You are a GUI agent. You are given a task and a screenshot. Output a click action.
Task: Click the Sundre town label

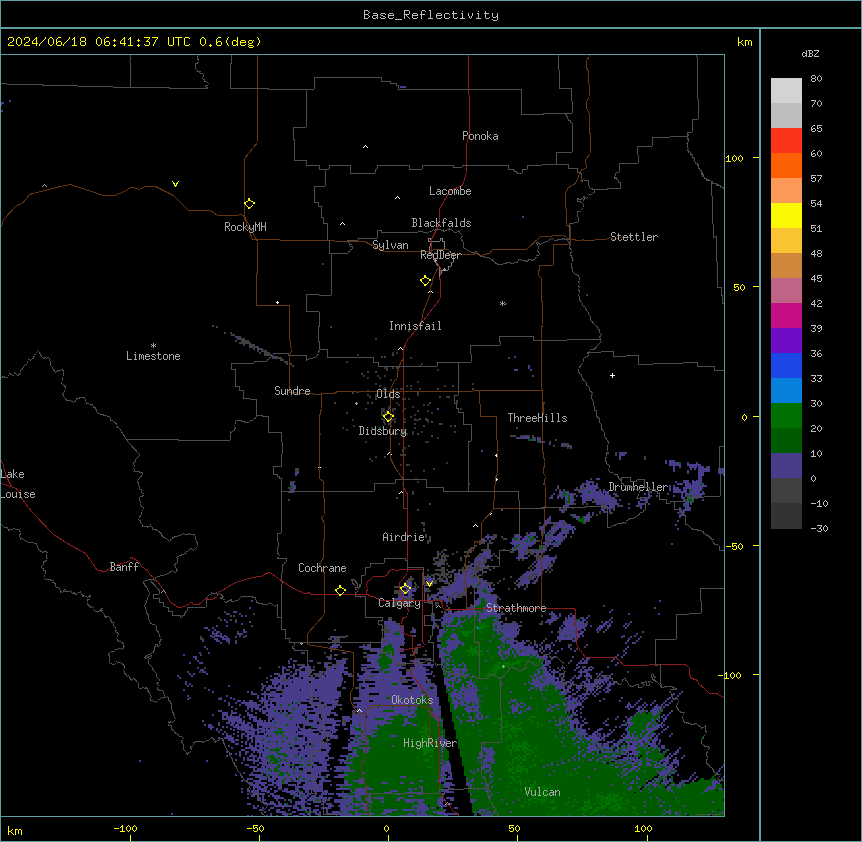[x=292, y=391]
